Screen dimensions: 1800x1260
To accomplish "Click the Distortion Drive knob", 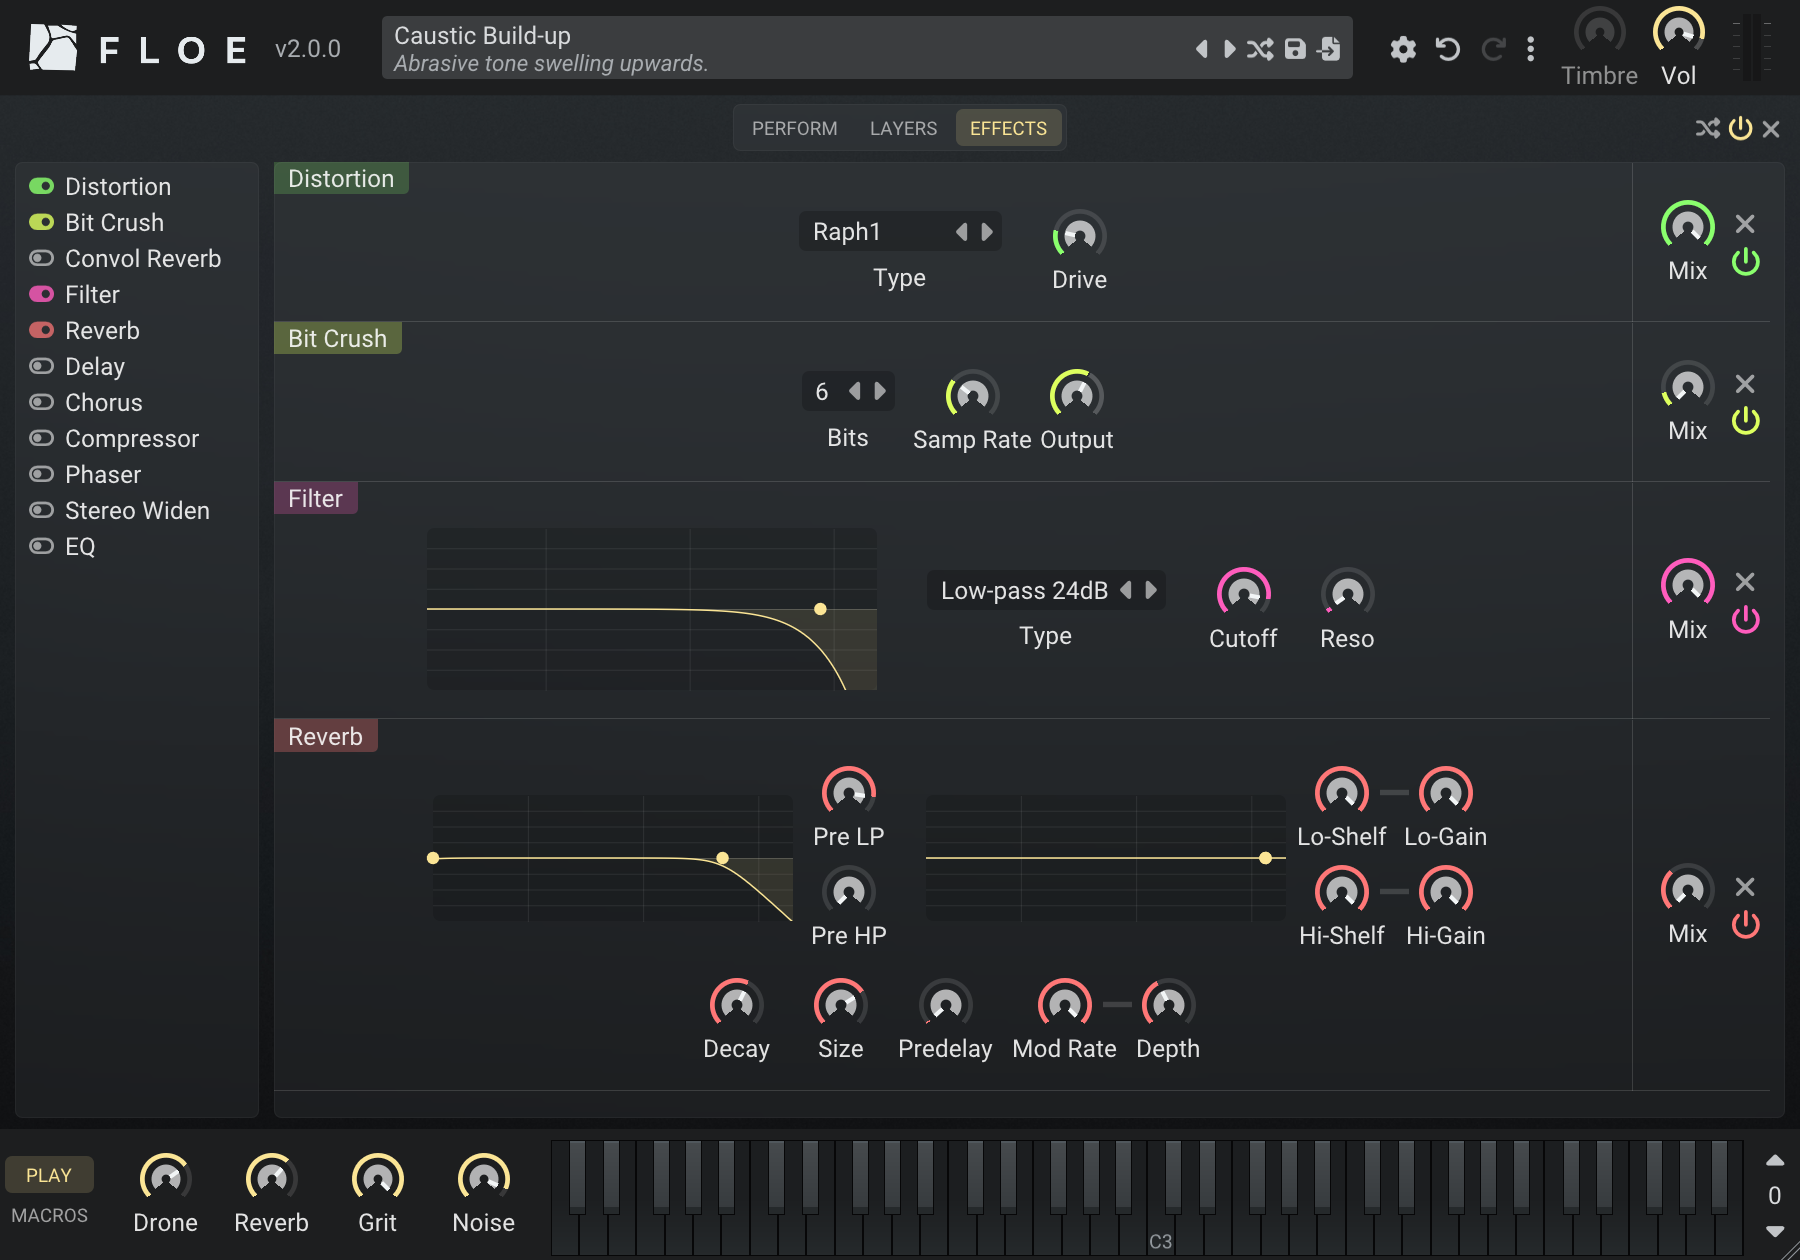I will (x=1079, y=235).
